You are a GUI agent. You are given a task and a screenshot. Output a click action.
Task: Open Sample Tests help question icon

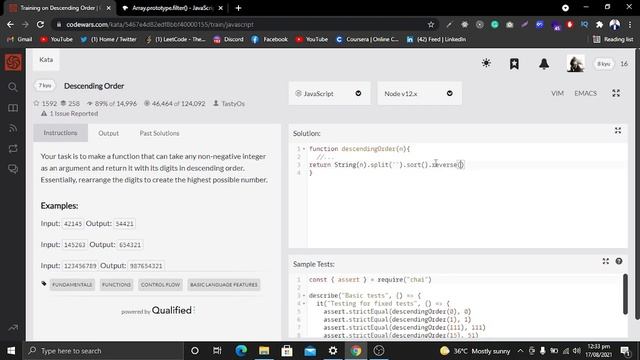pos(619,261)
